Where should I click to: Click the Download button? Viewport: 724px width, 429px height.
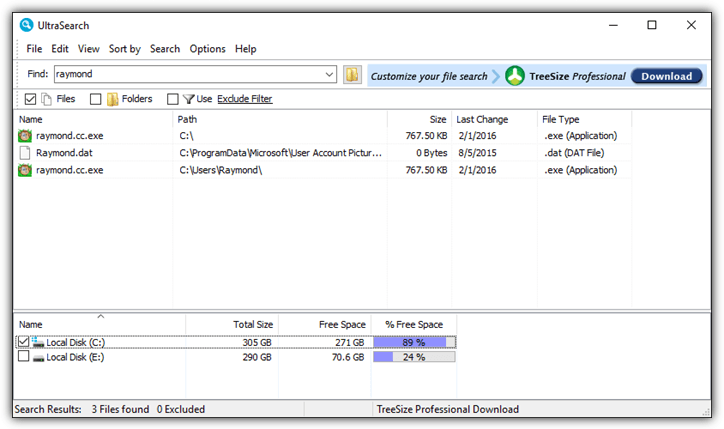tap(666, 76)
